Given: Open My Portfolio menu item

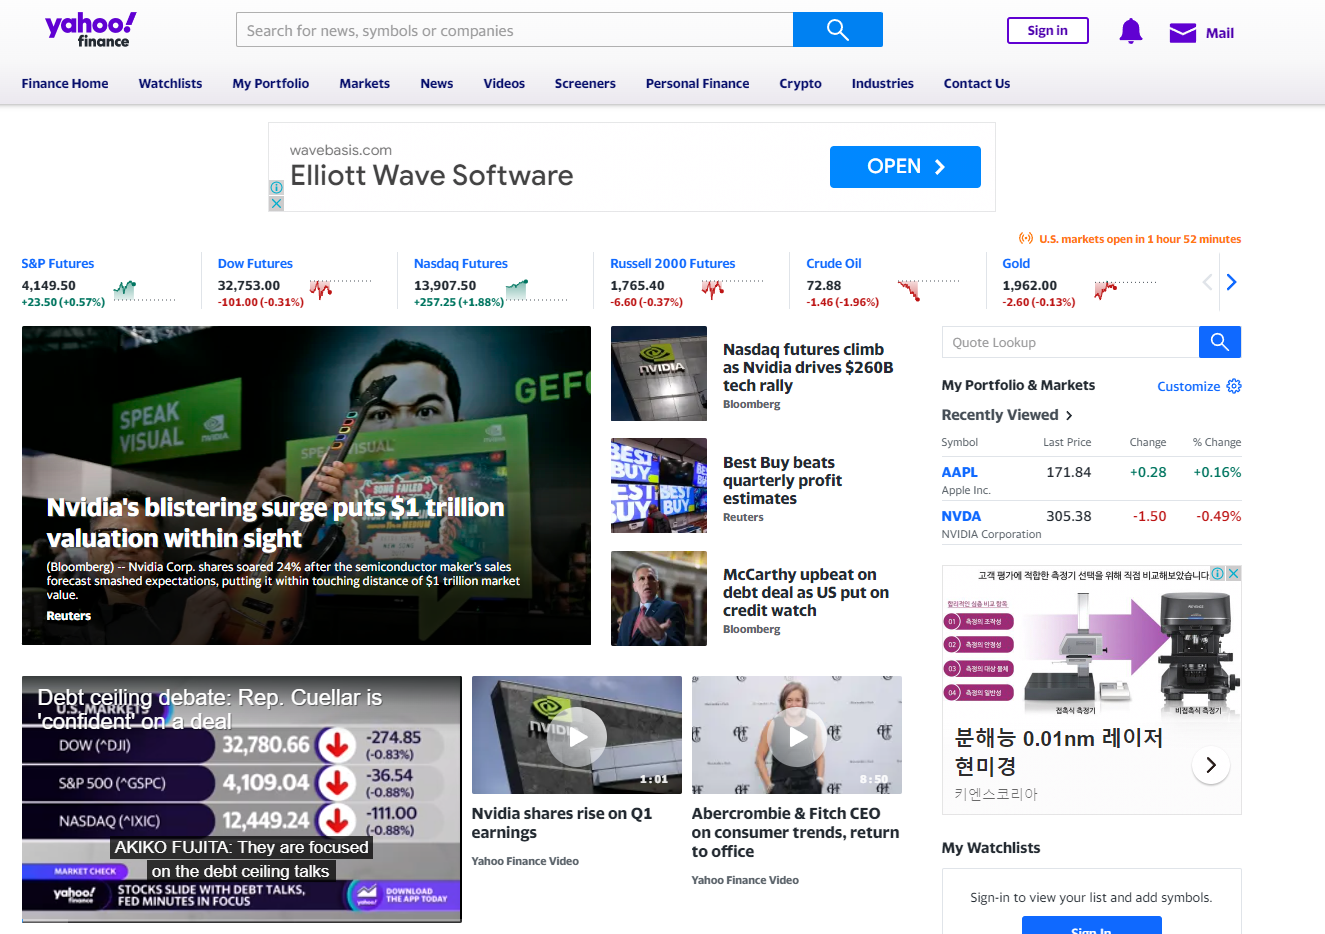Looking at the screenshot, I should tap(271, 83).
